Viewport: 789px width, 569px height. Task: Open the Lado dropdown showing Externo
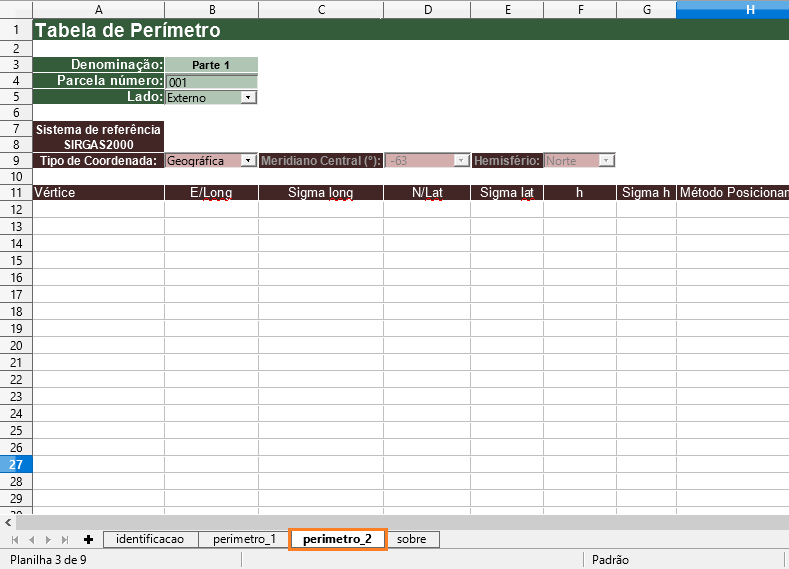coord(249,97)
